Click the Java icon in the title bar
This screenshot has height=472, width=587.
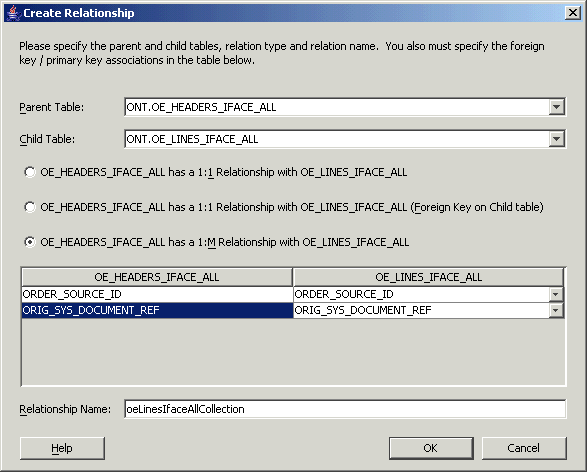point(13,13)
